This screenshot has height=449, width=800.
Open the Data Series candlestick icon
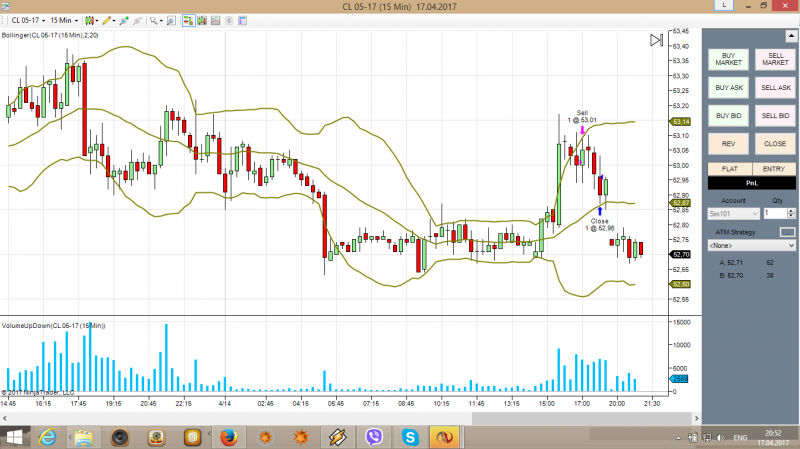tap(202, 20)
